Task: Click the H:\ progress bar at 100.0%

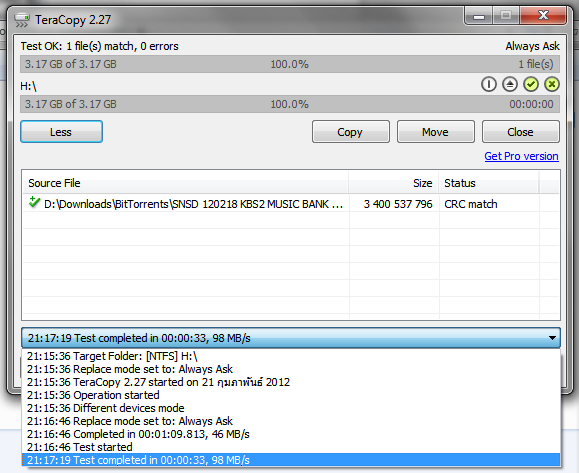Action: pyautogui.click(x=290, y=104)
